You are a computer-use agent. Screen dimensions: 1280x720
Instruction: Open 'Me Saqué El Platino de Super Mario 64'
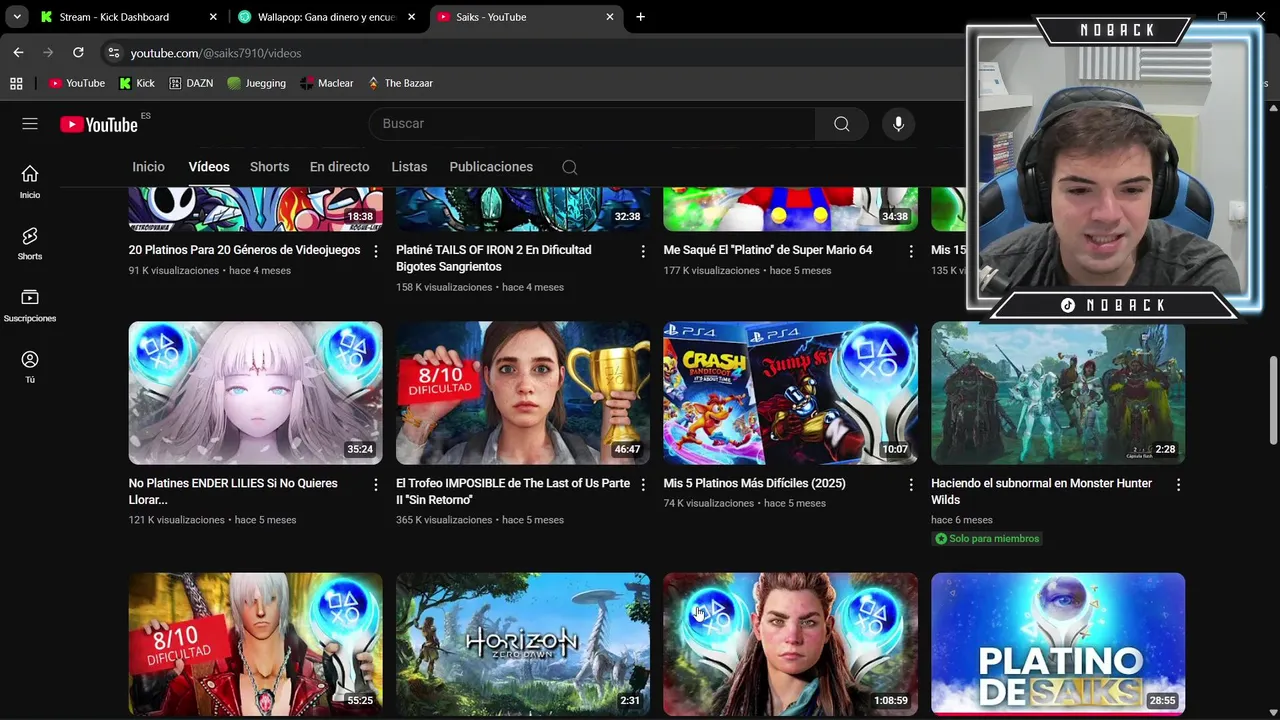(x=768, y=250)
